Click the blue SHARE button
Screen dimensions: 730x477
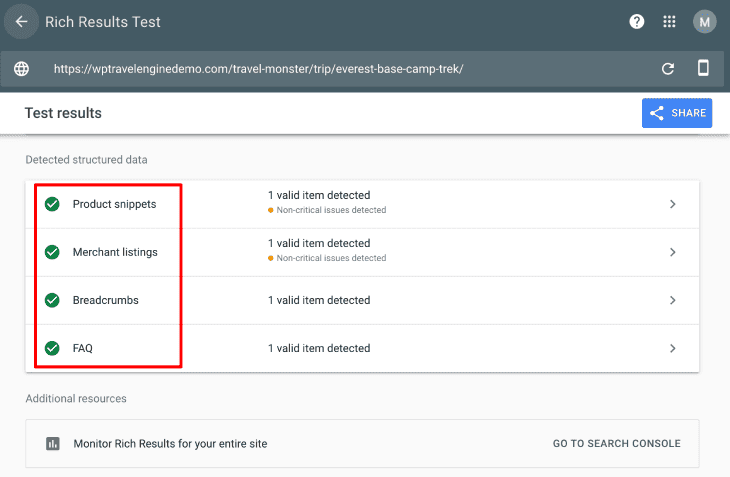(677, 113)
